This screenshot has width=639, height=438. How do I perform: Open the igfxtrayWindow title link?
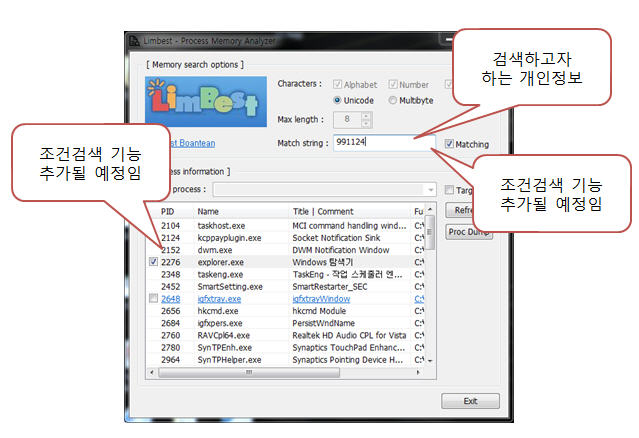point(320,298)
